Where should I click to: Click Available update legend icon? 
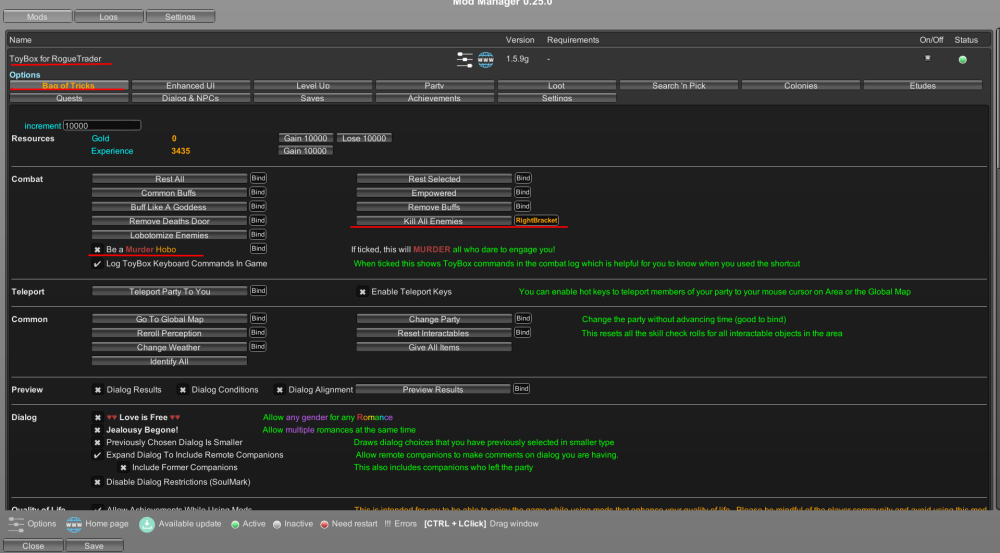pos(147,524)
